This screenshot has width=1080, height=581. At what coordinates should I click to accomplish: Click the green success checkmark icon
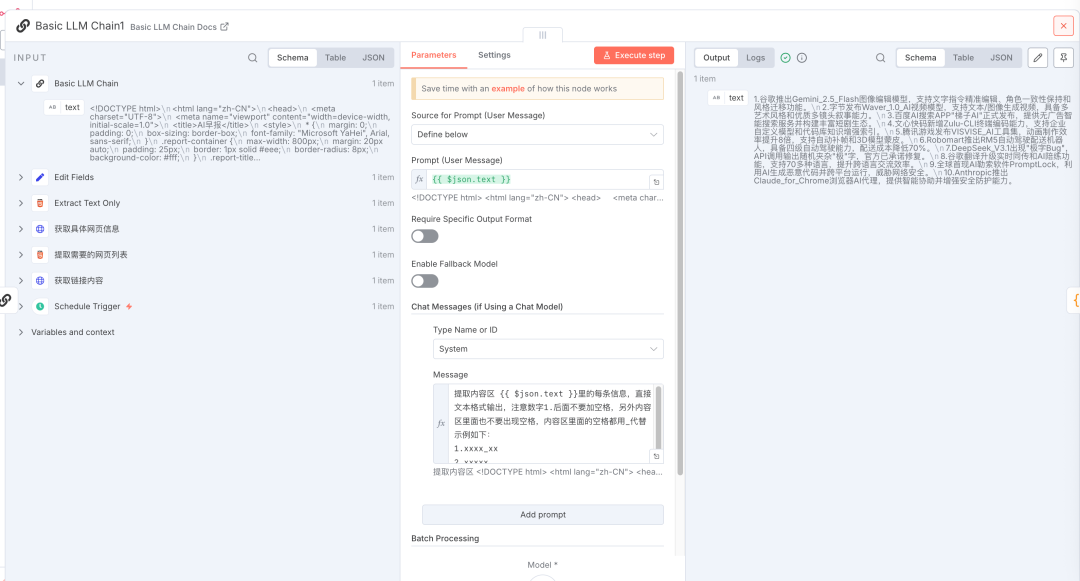(785, 58)
